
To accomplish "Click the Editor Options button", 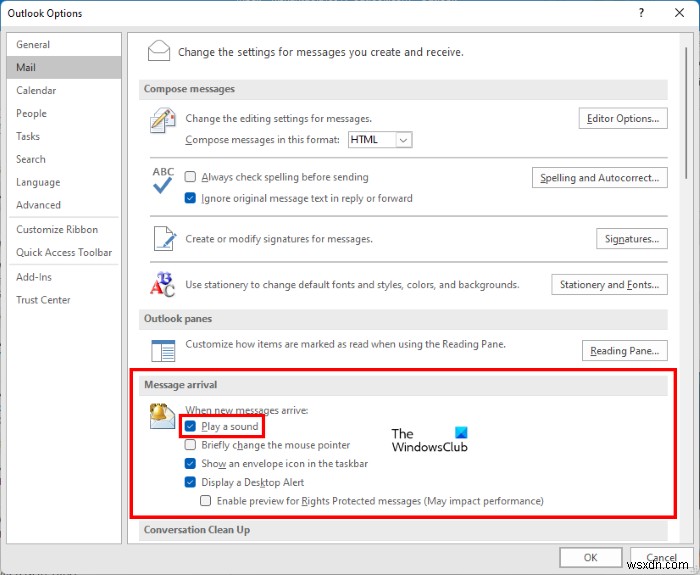I will point(623,118).
